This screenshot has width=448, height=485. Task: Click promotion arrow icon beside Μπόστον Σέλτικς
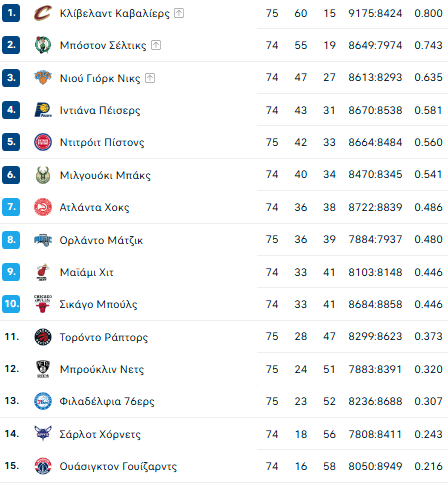(156, 45)
